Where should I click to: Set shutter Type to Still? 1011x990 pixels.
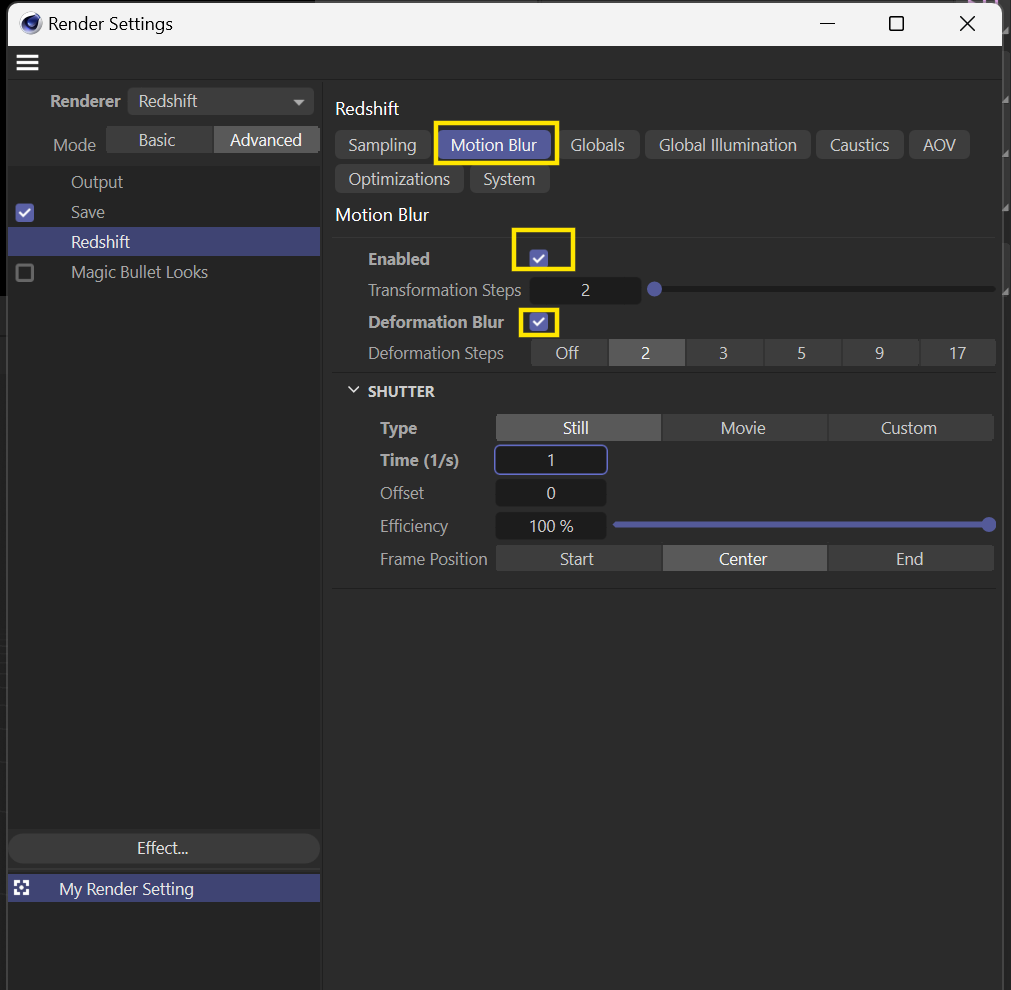[578, 428]
